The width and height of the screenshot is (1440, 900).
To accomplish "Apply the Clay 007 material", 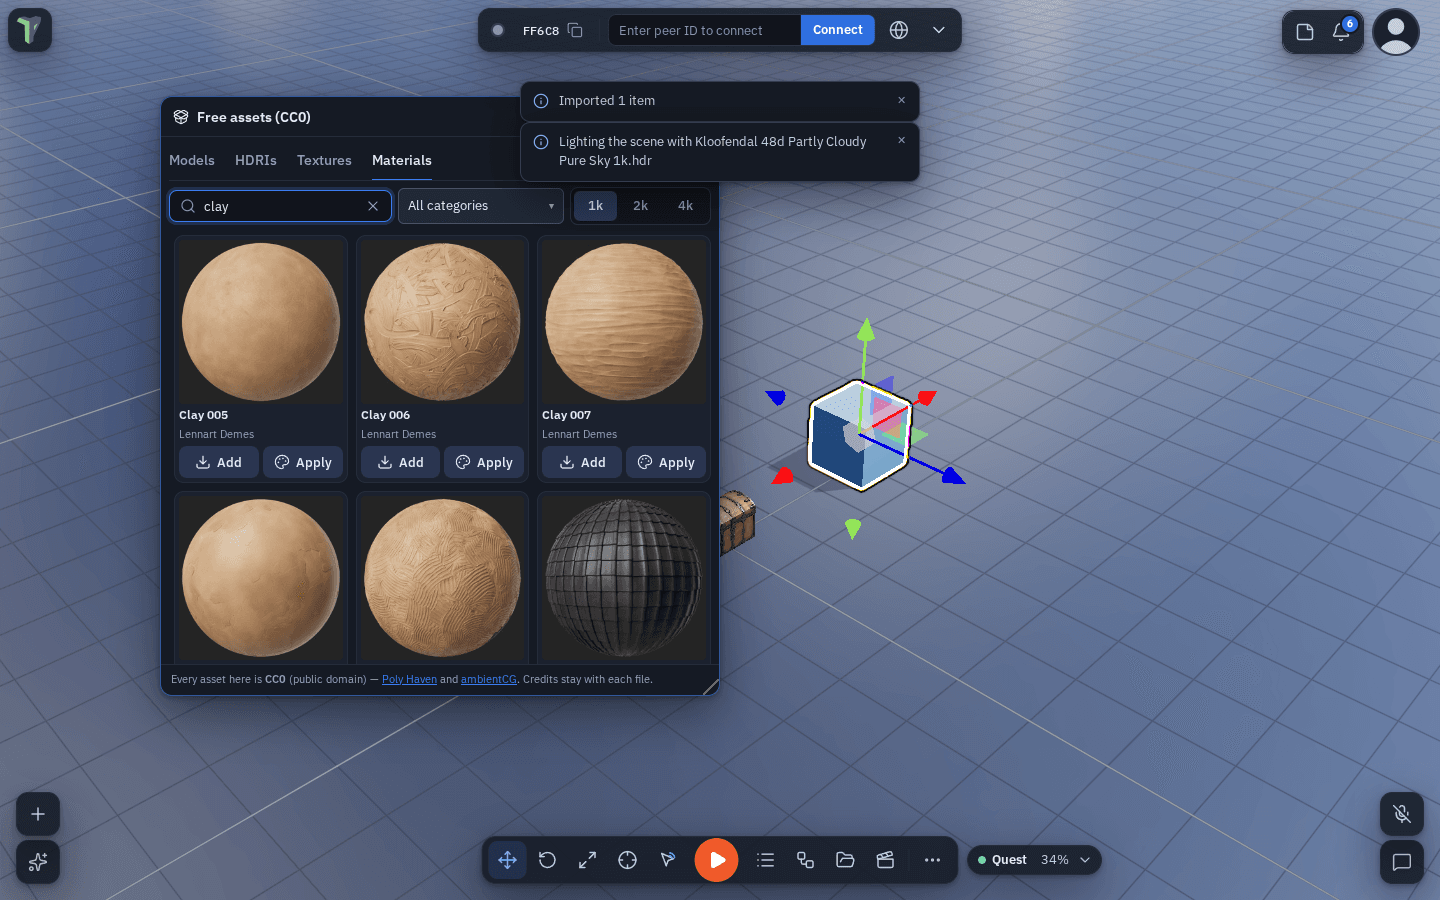I will click(x=666, y=462).
